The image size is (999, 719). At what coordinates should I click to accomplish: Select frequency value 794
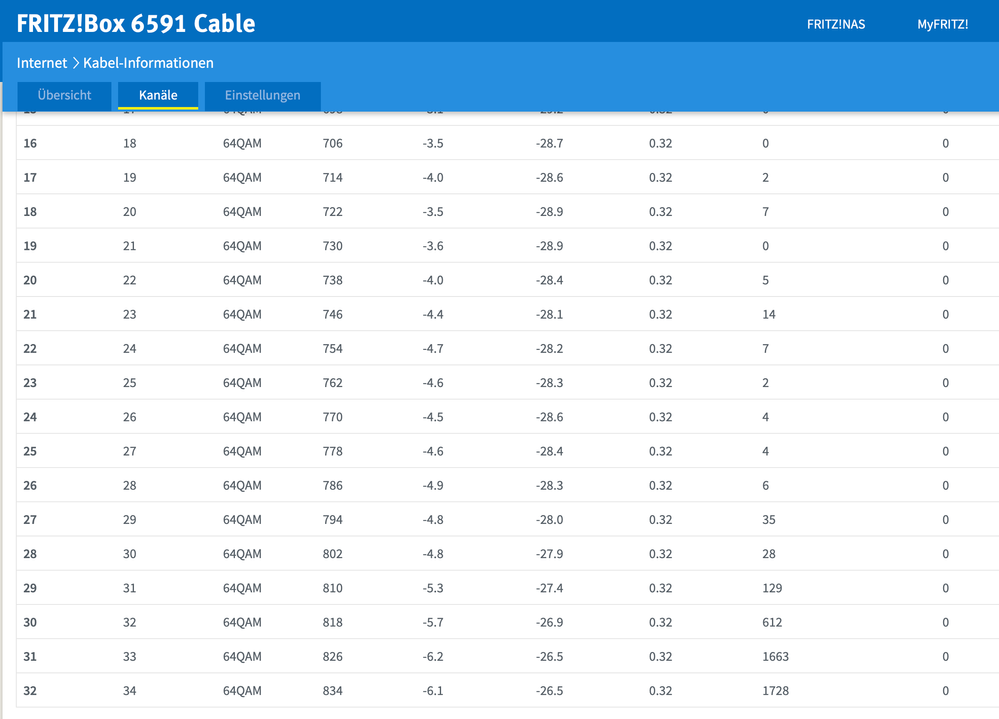point(333,520)
